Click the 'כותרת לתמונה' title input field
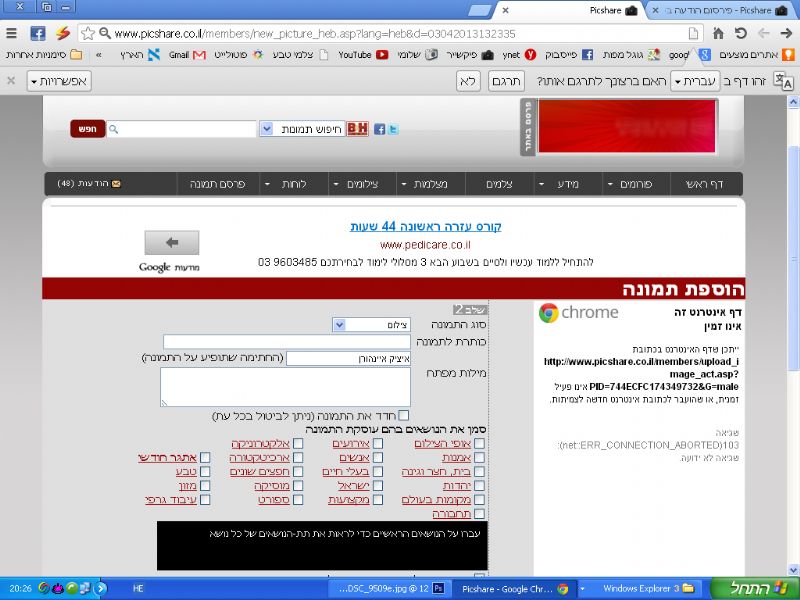Viewport: 800px width, 600px height. click(x=287, y=342)
